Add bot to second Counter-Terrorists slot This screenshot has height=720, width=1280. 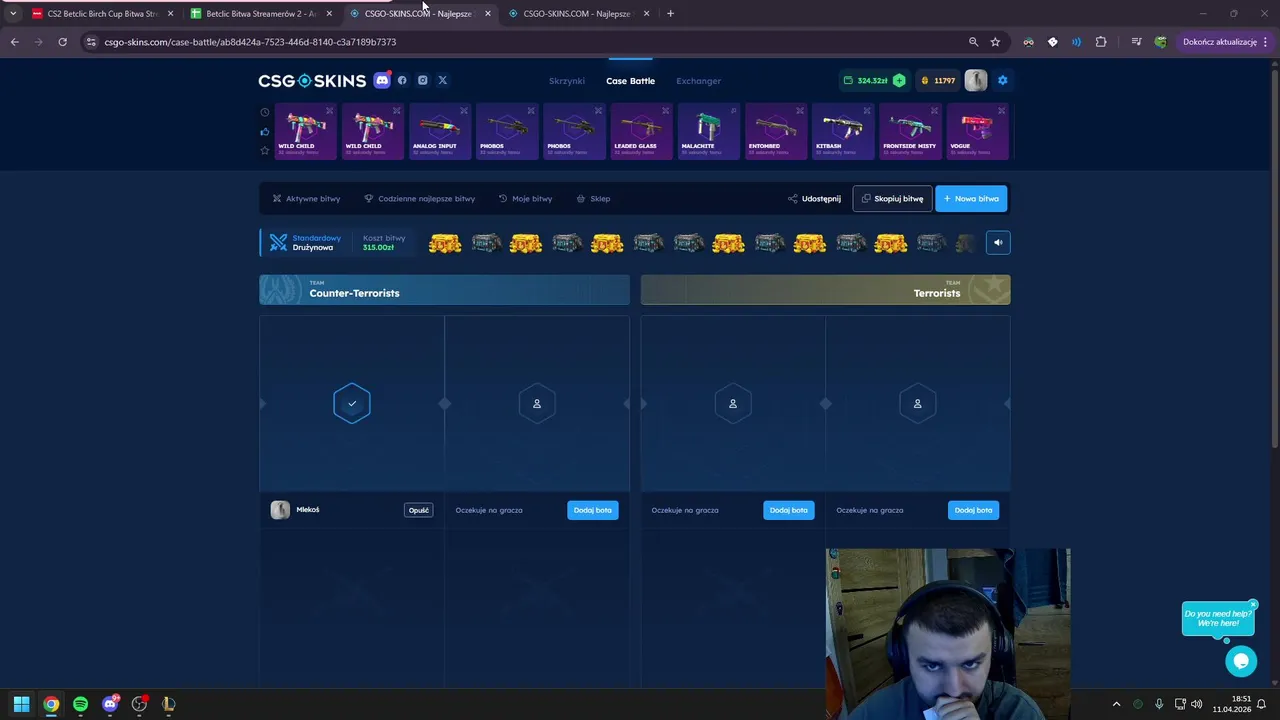coord(592,510)
